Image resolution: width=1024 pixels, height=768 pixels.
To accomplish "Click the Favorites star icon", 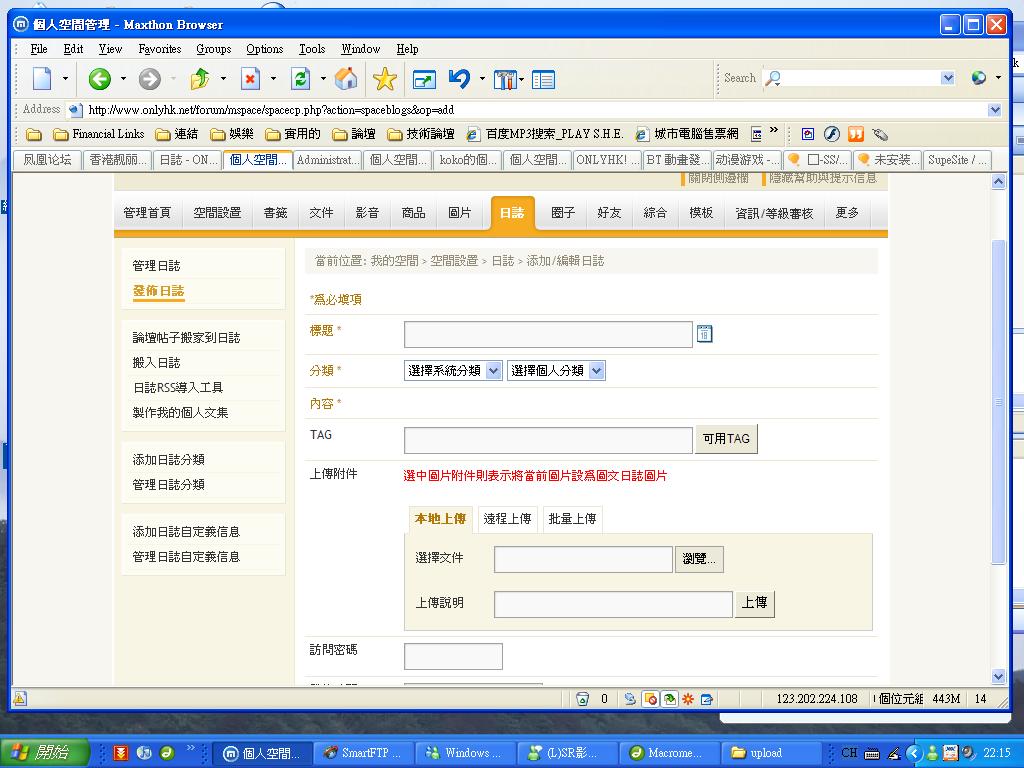I will [385, 79].
